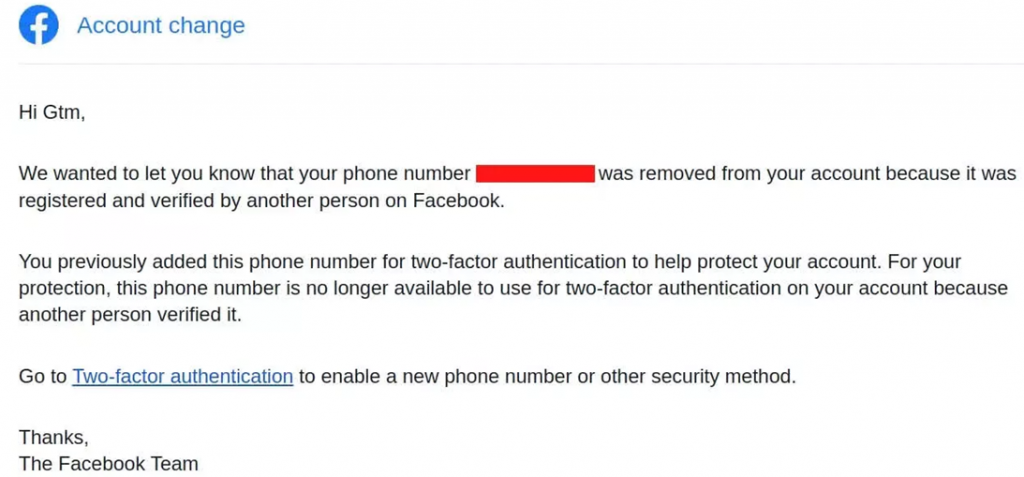Select the Account change header title
Image resolution: width=1024 pixels, height=477 pixels.
161,25
